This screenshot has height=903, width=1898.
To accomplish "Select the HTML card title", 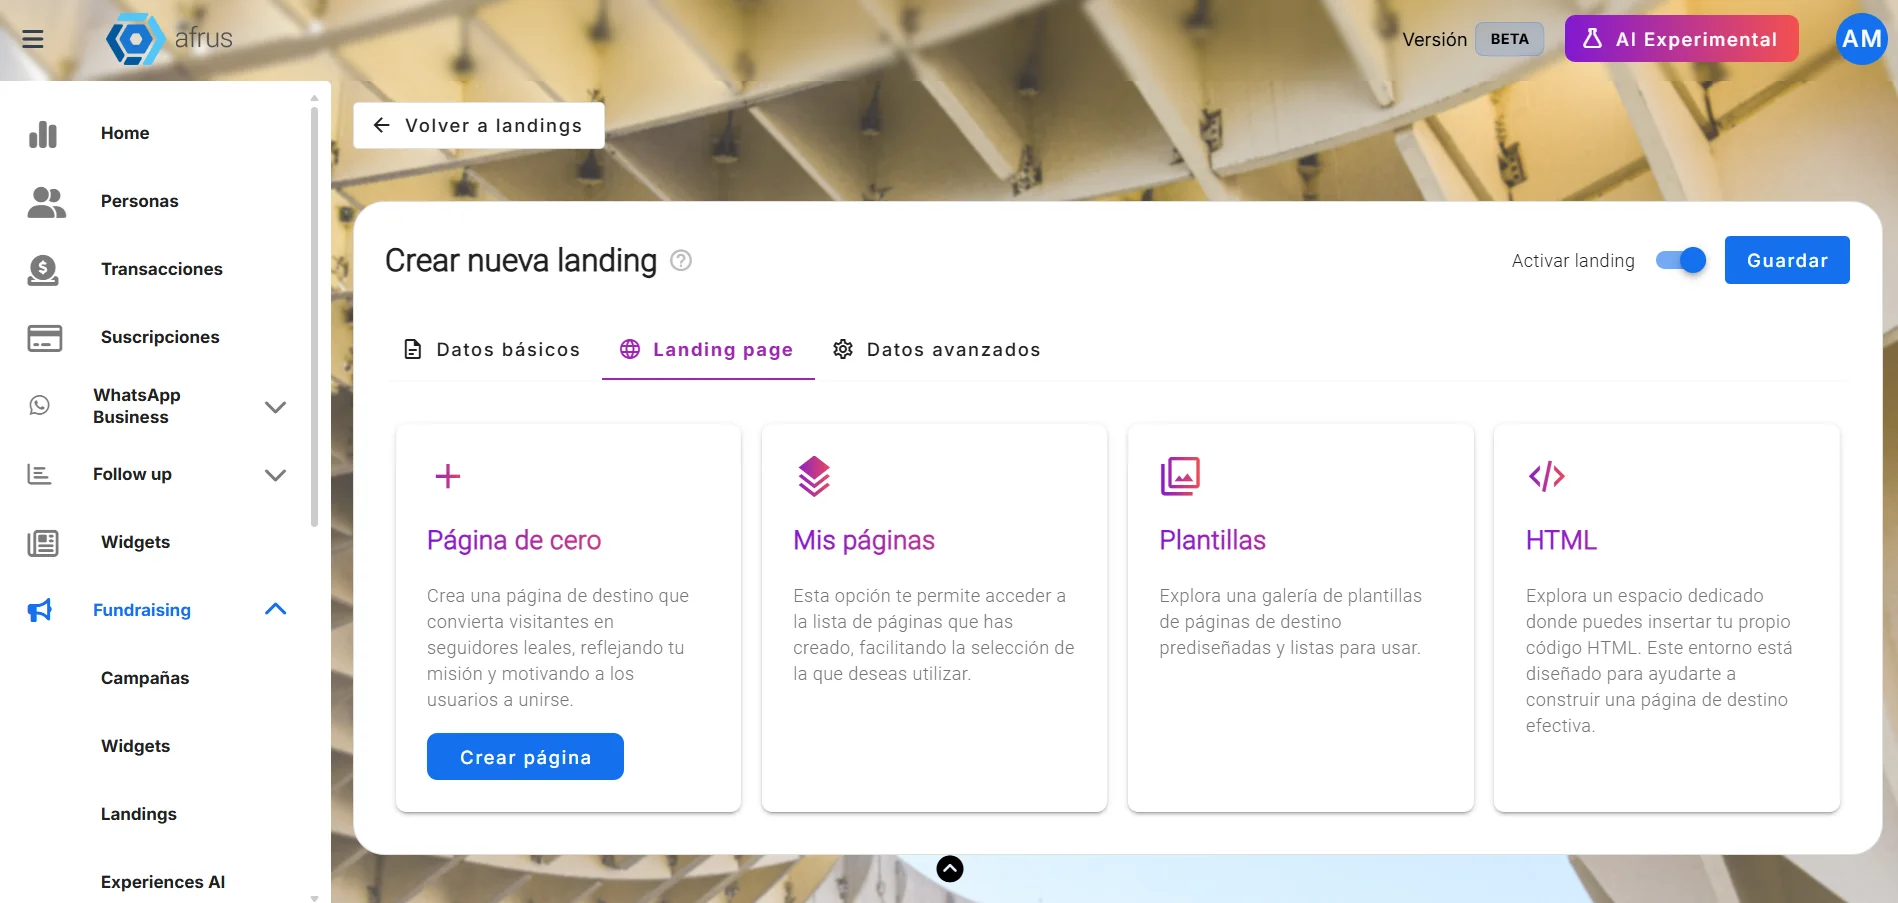I will click(x=1561, y=540).
